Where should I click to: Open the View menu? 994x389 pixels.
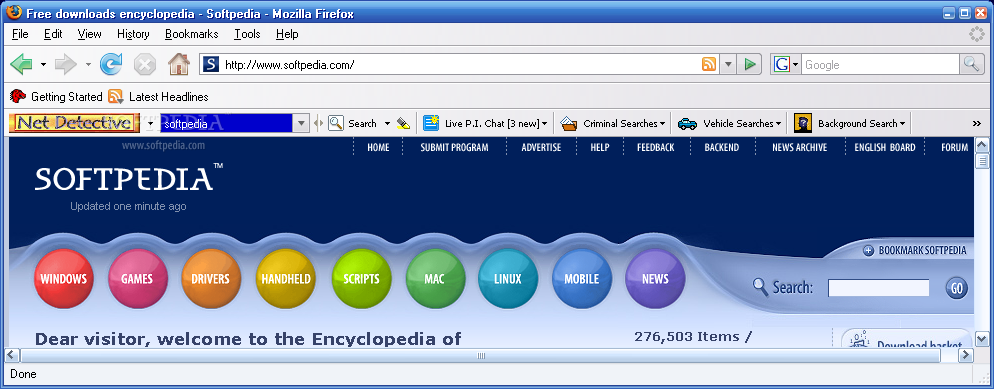(x=90, y=34)
